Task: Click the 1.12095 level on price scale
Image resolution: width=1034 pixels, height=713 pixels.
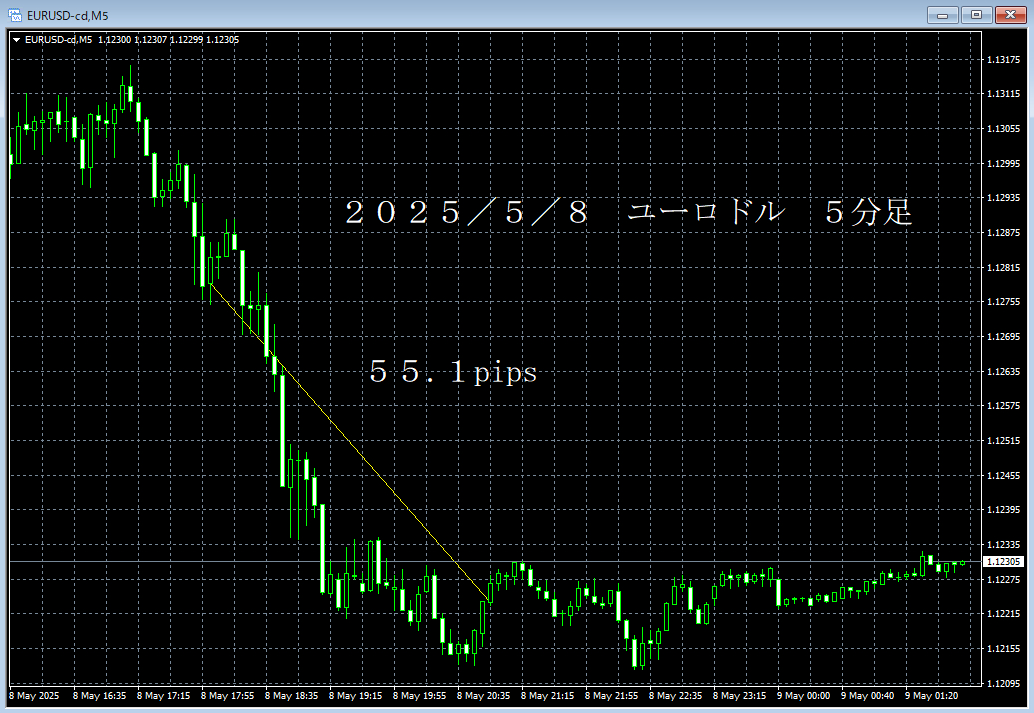Action: (1003, 684)
